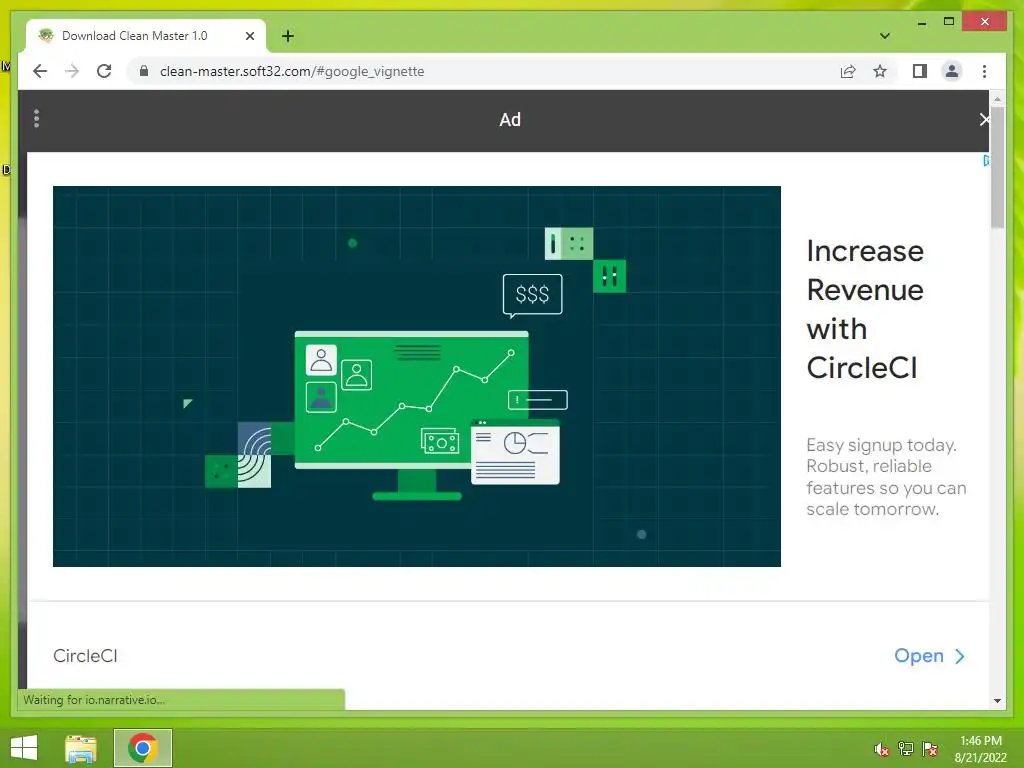This screenshot has width=1024, height=768.
Task: Click the 'Ad' label in the header
Action: click(510, 120)
